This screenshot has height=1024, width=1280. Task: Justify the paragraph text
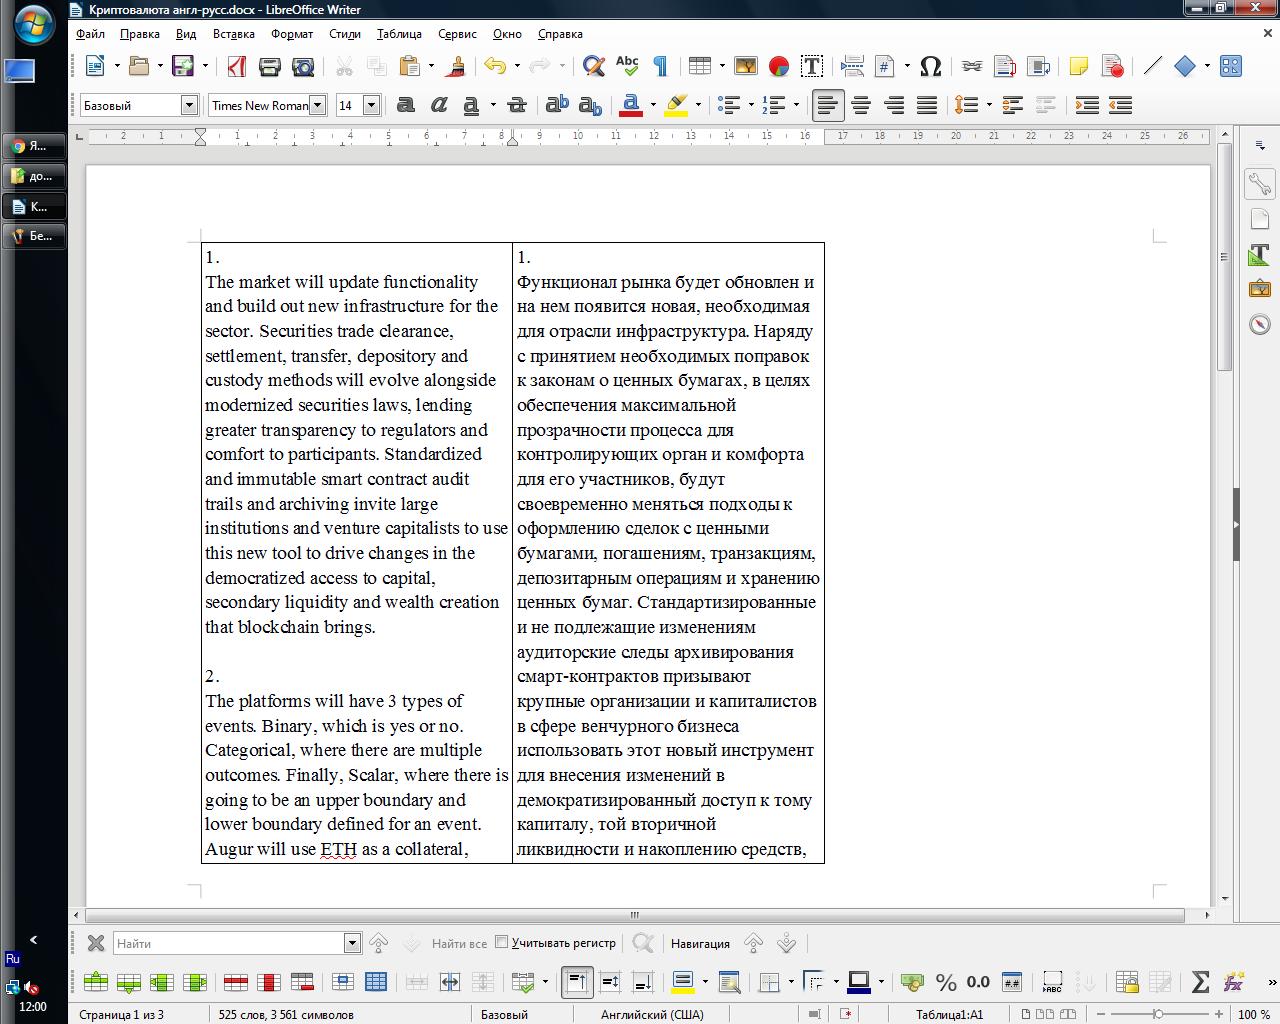[x=927, y=105]
